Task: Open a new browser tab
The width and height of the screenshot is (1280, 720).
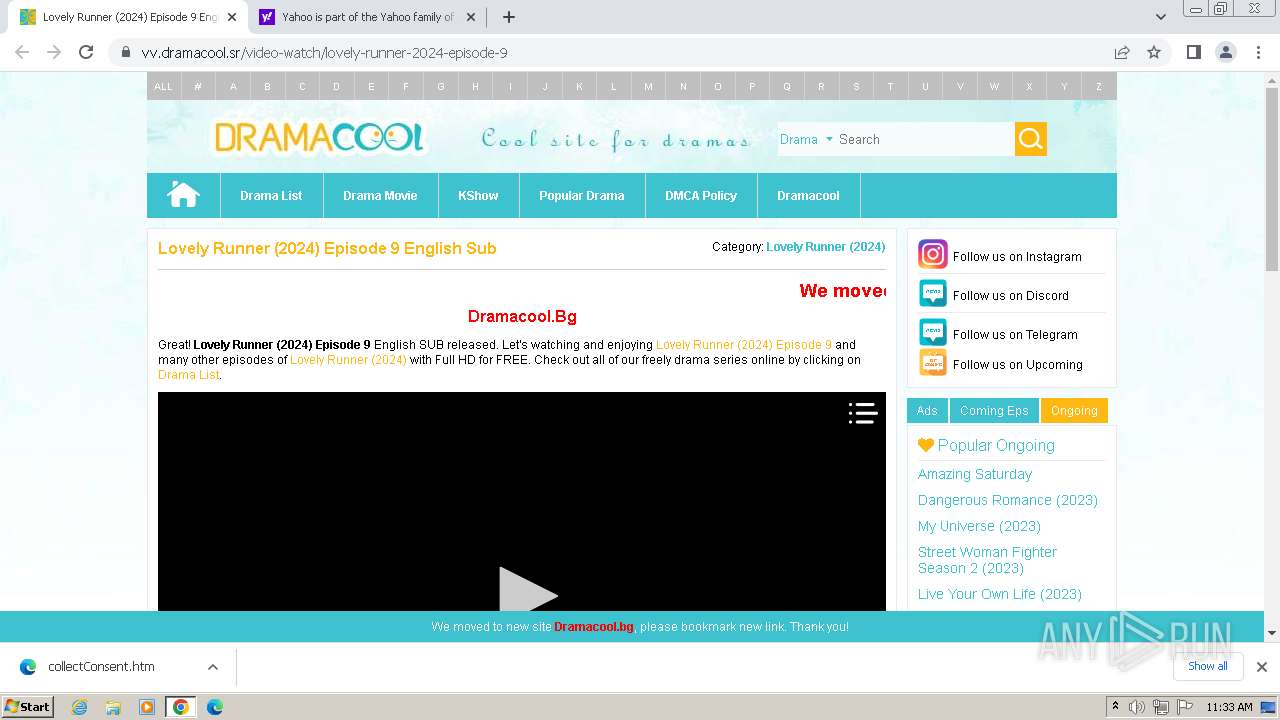Action: 509,17
